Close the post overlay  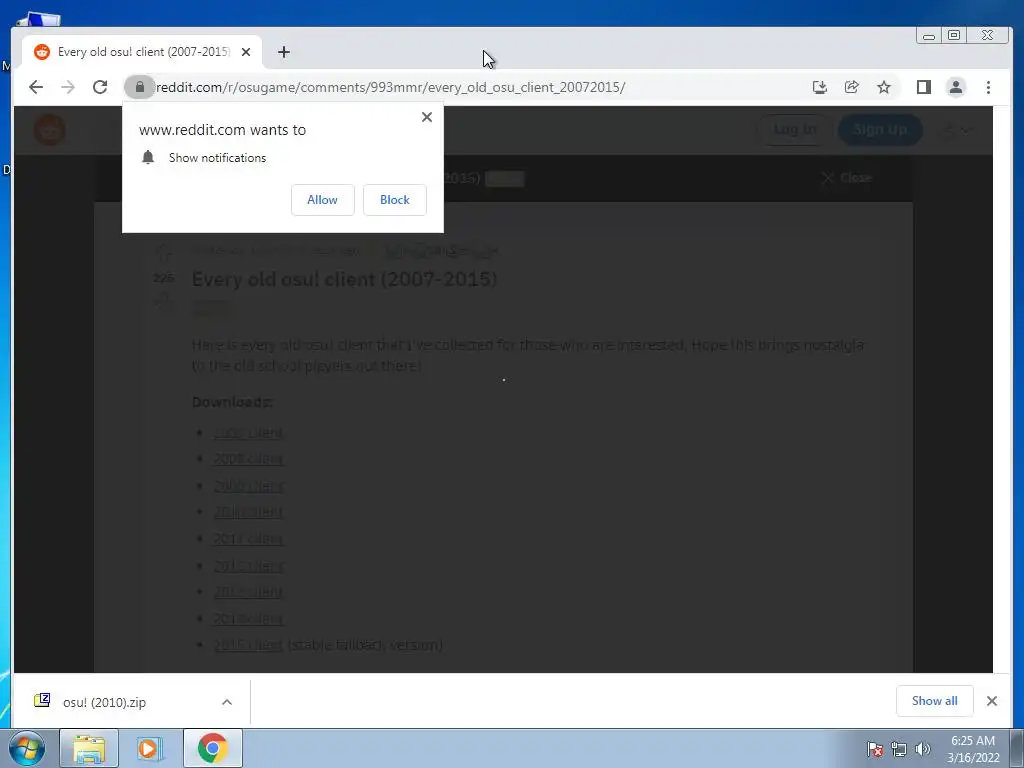point(846,178)
